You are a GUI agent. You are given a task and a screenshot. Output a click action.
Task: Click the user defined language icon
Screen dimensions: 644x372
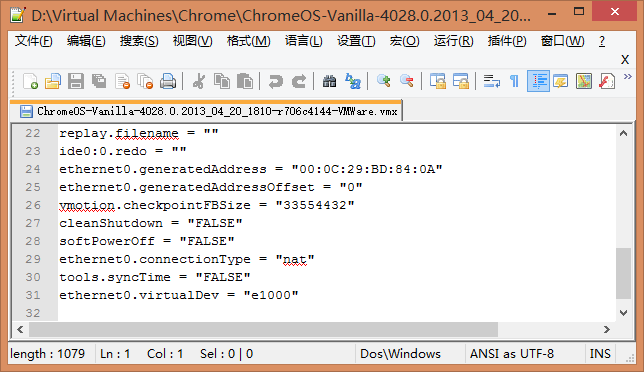(561, 81)
